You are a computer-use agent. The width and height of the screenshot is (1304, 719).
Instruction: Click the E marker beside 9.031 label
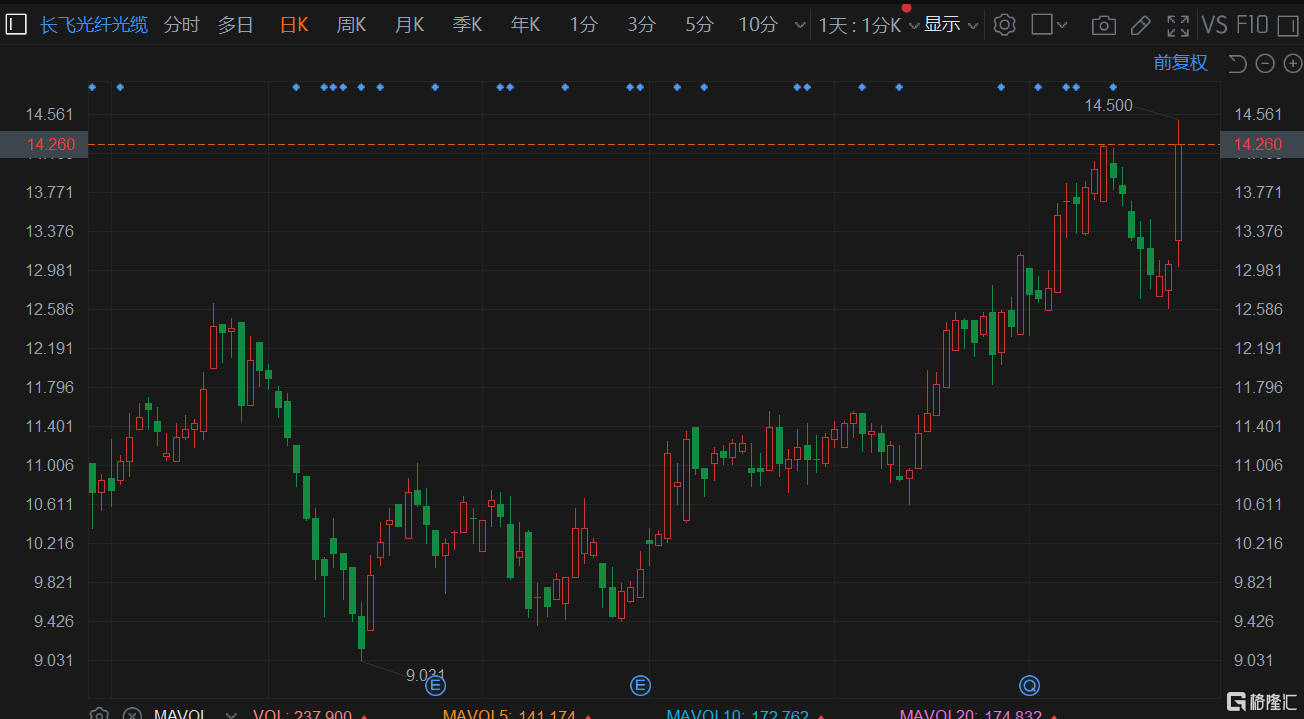pos(435,685)
